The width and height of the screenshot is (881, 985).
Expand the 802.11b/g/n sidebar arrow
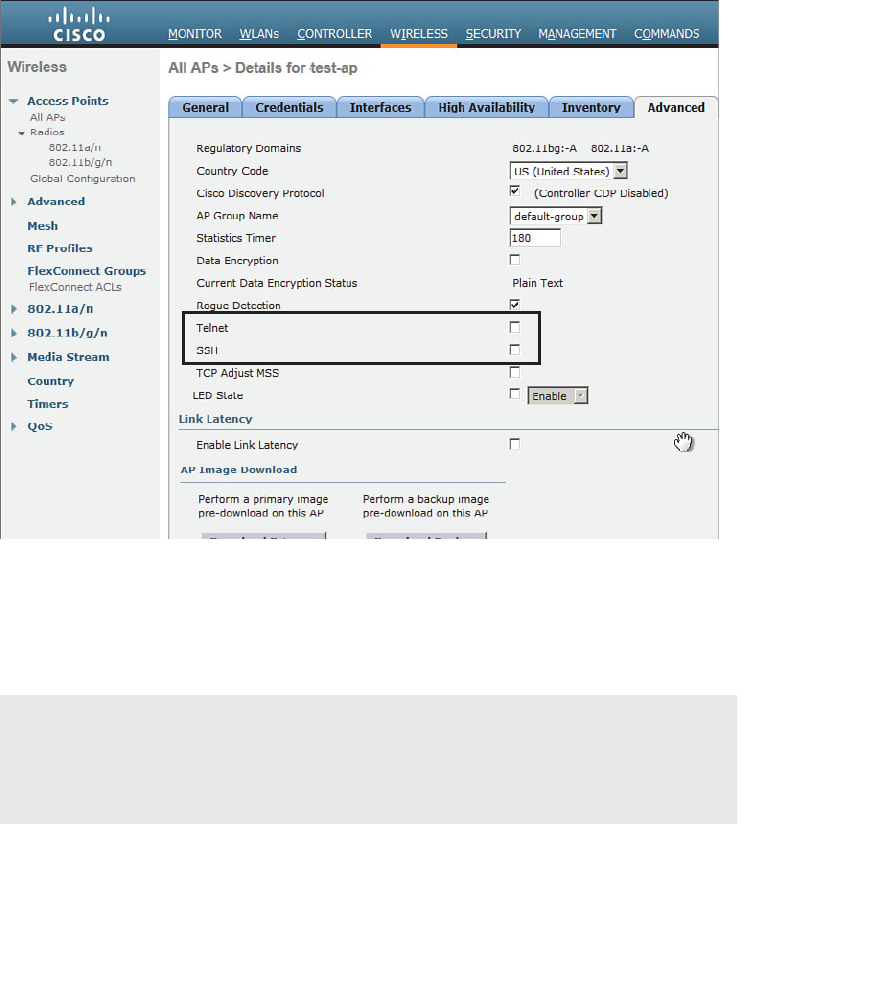tap(14, 333)
